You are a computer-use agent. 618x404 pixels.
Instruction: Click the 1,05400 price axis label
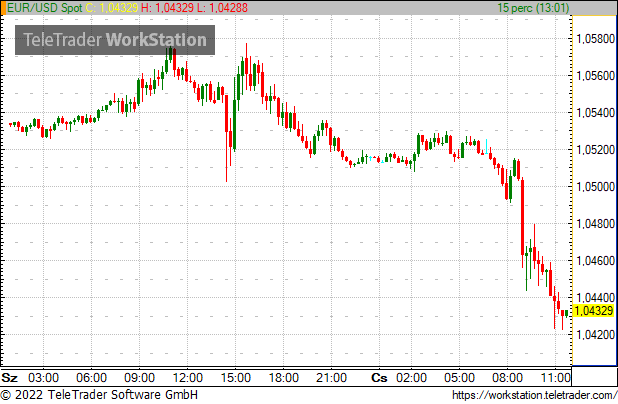click(x=596, y=113)
